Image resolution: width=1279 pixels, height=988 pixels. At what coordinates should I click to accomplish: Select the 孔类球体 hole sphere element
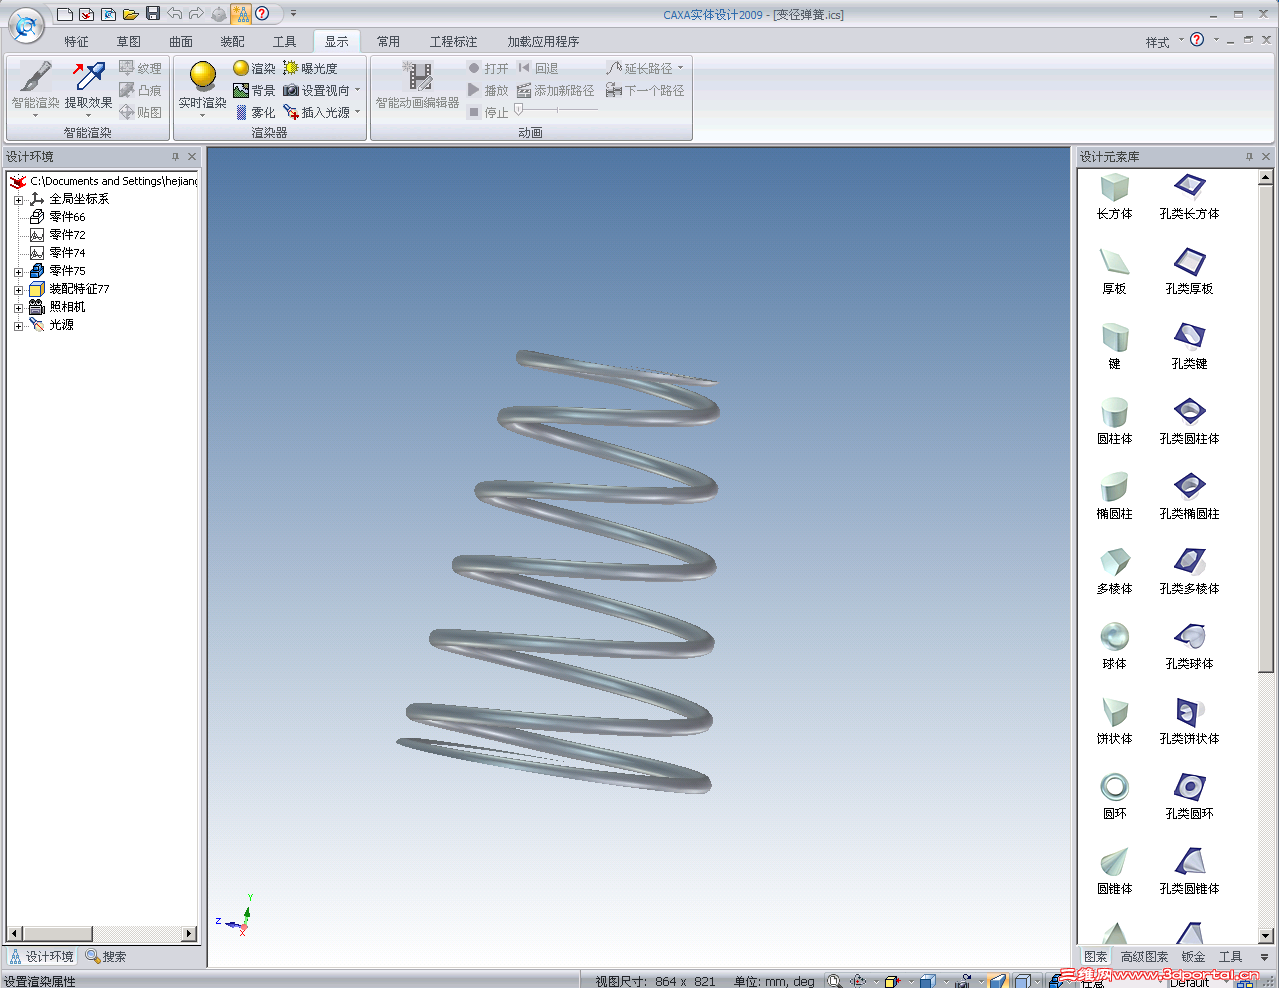(x=1189, y=647)
